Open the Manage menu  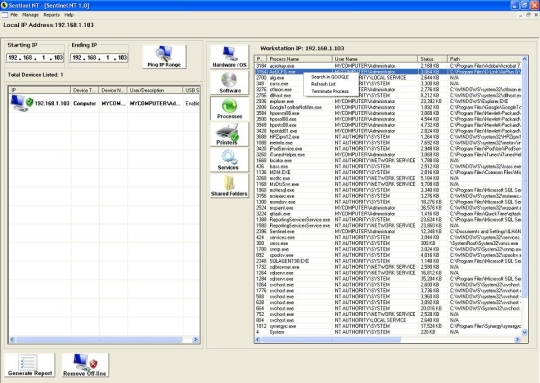[30, 15]
